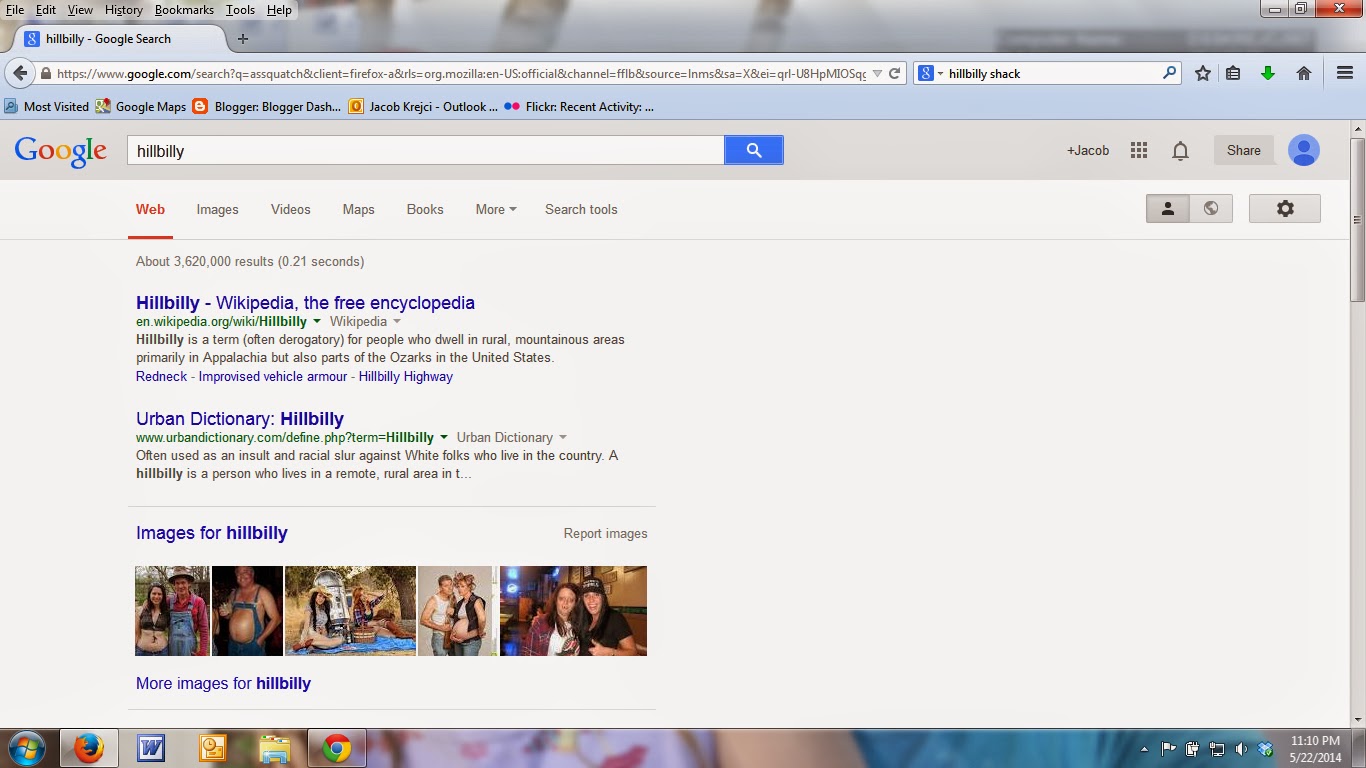This screenshot has height=768, width=1366.
Task: Switch to private results person toggle
Action: click(1167, 209)
